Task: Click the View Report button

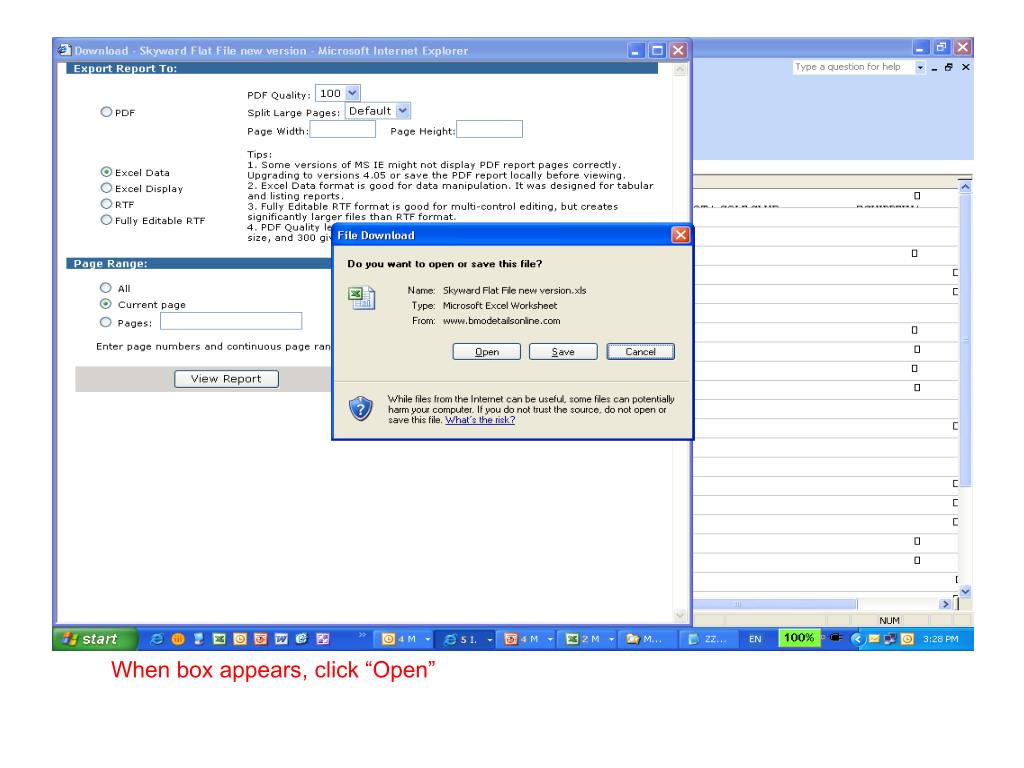Action: [x=226, y=379]
